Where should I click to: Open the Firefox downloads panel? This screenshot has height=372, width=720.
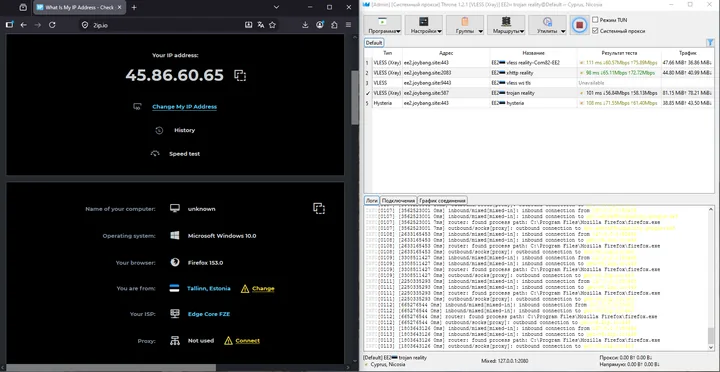click(x=305, y=25)
